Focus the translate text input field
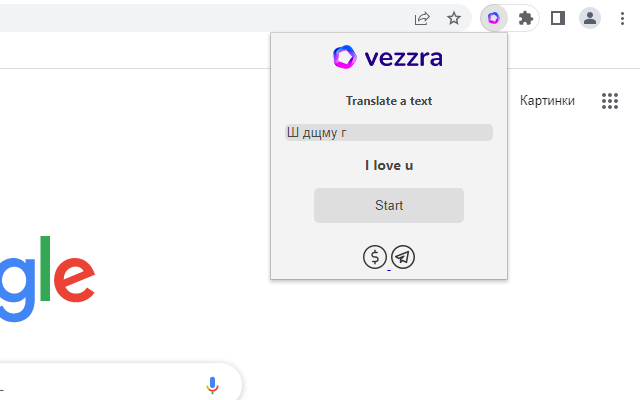The width and height of the screenshot is (640, 400). tap(389, 132)
